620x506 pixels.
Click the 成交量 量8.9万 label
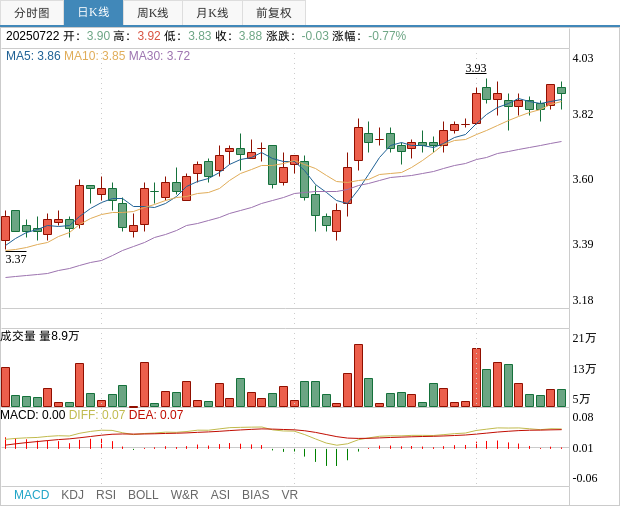(x=40, y=336)
